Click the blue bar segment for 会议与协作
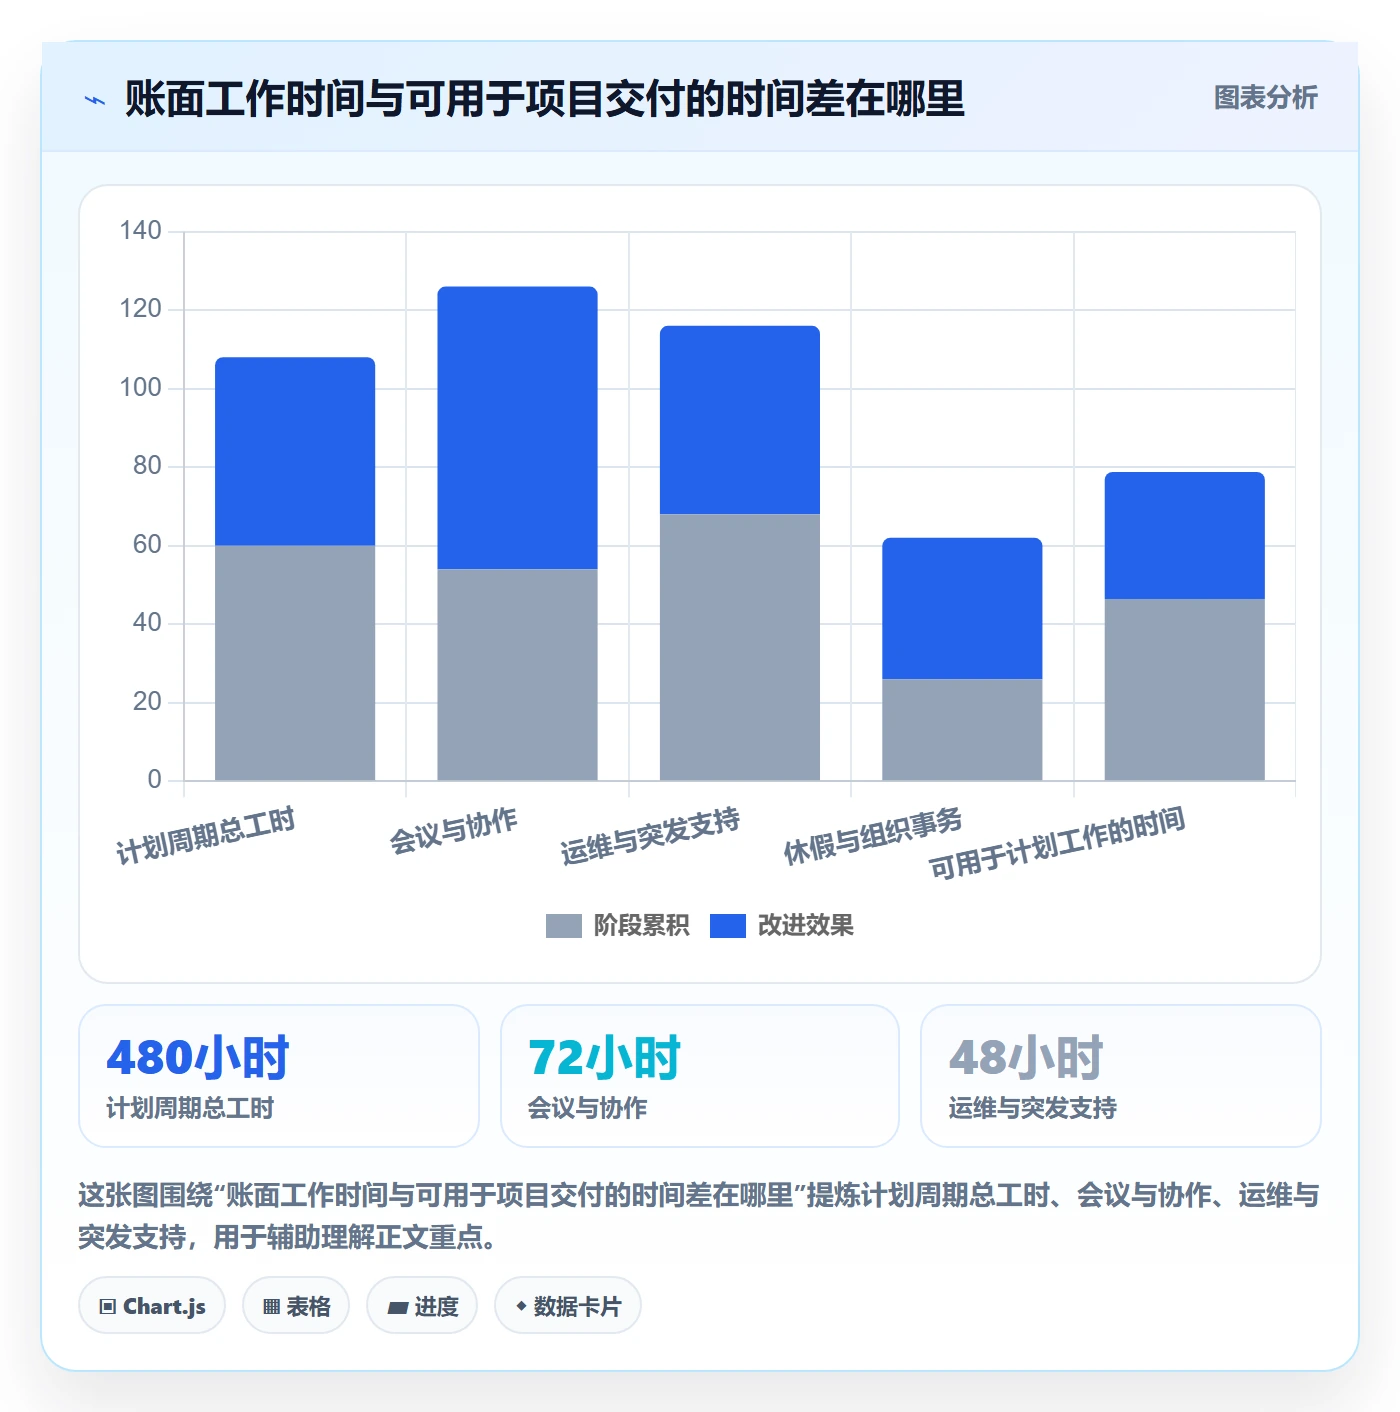Screen dimensions: 1400x1412 tap(517, 428)
